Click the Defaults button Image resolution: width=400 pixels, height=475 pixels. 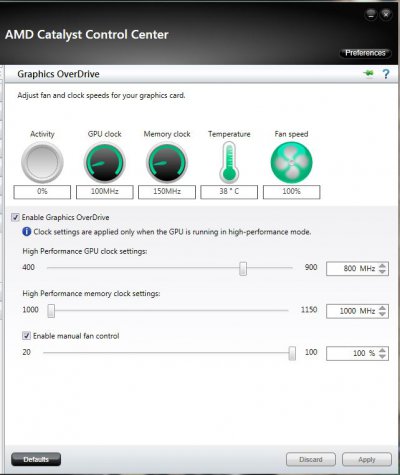pos(36,459)
